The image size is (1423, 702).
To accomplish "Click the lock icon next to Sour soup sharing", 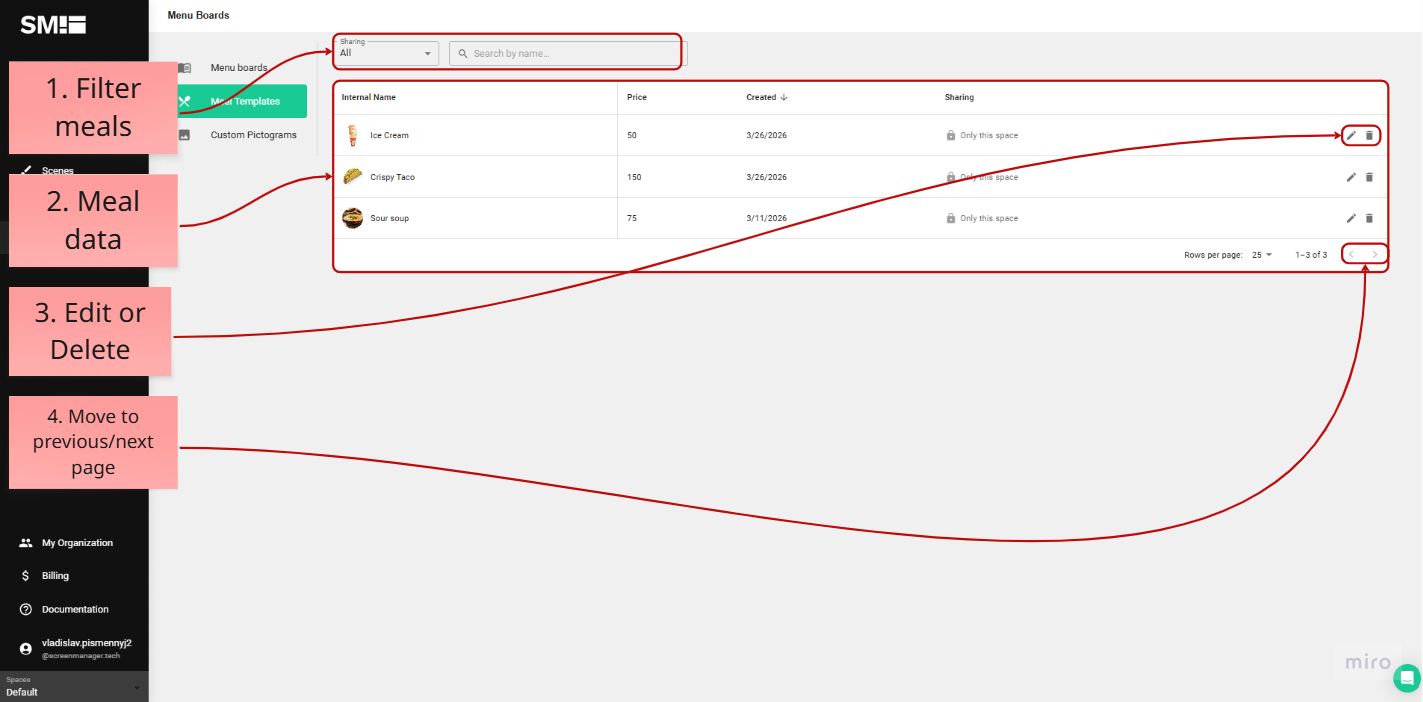I will click(950, 218).
